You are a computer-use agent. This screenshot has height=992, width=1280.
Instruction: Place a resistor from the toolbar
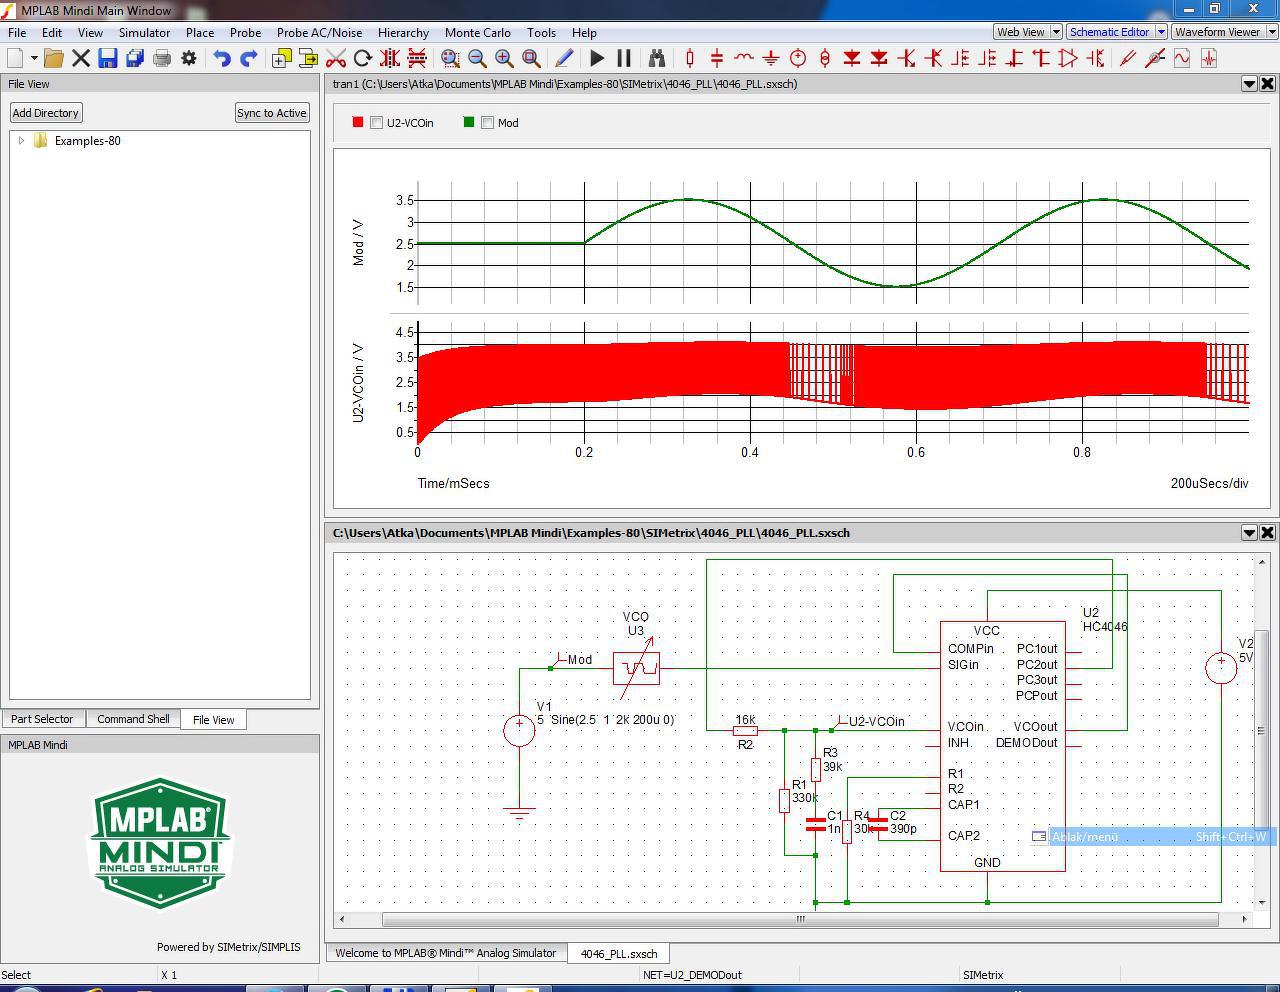(689, 59)
